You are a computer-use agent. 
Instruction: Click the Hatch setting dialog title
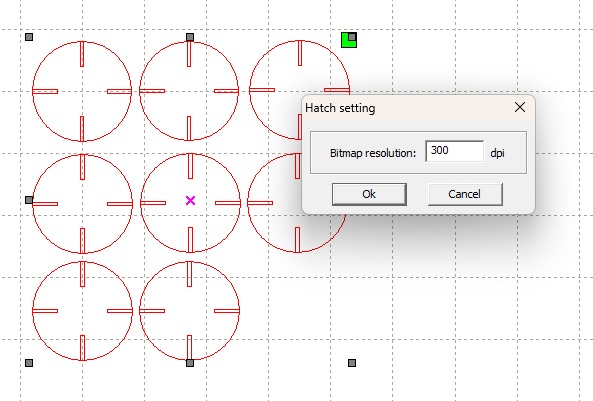(340, 108)
